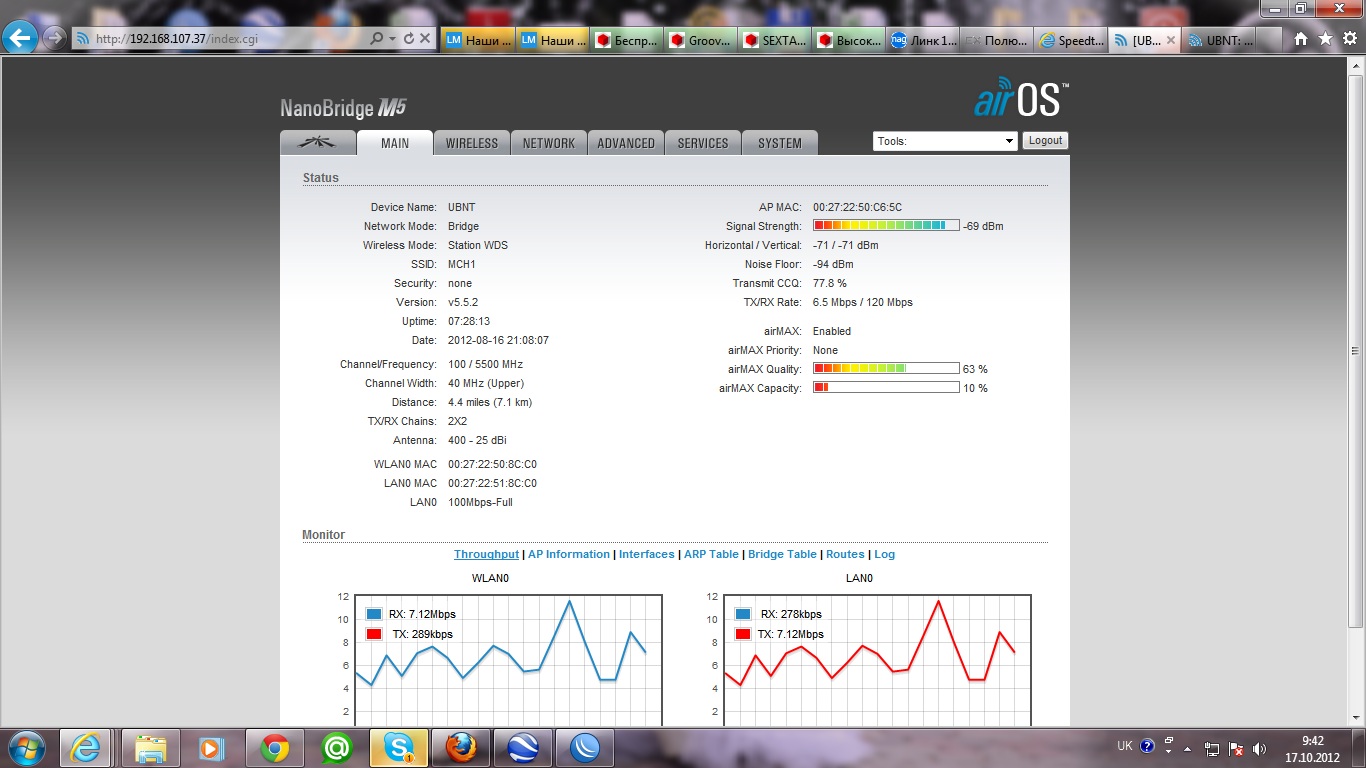Launch Google Chrome from taskbar

pyautogui.click(x=275, y=747)
